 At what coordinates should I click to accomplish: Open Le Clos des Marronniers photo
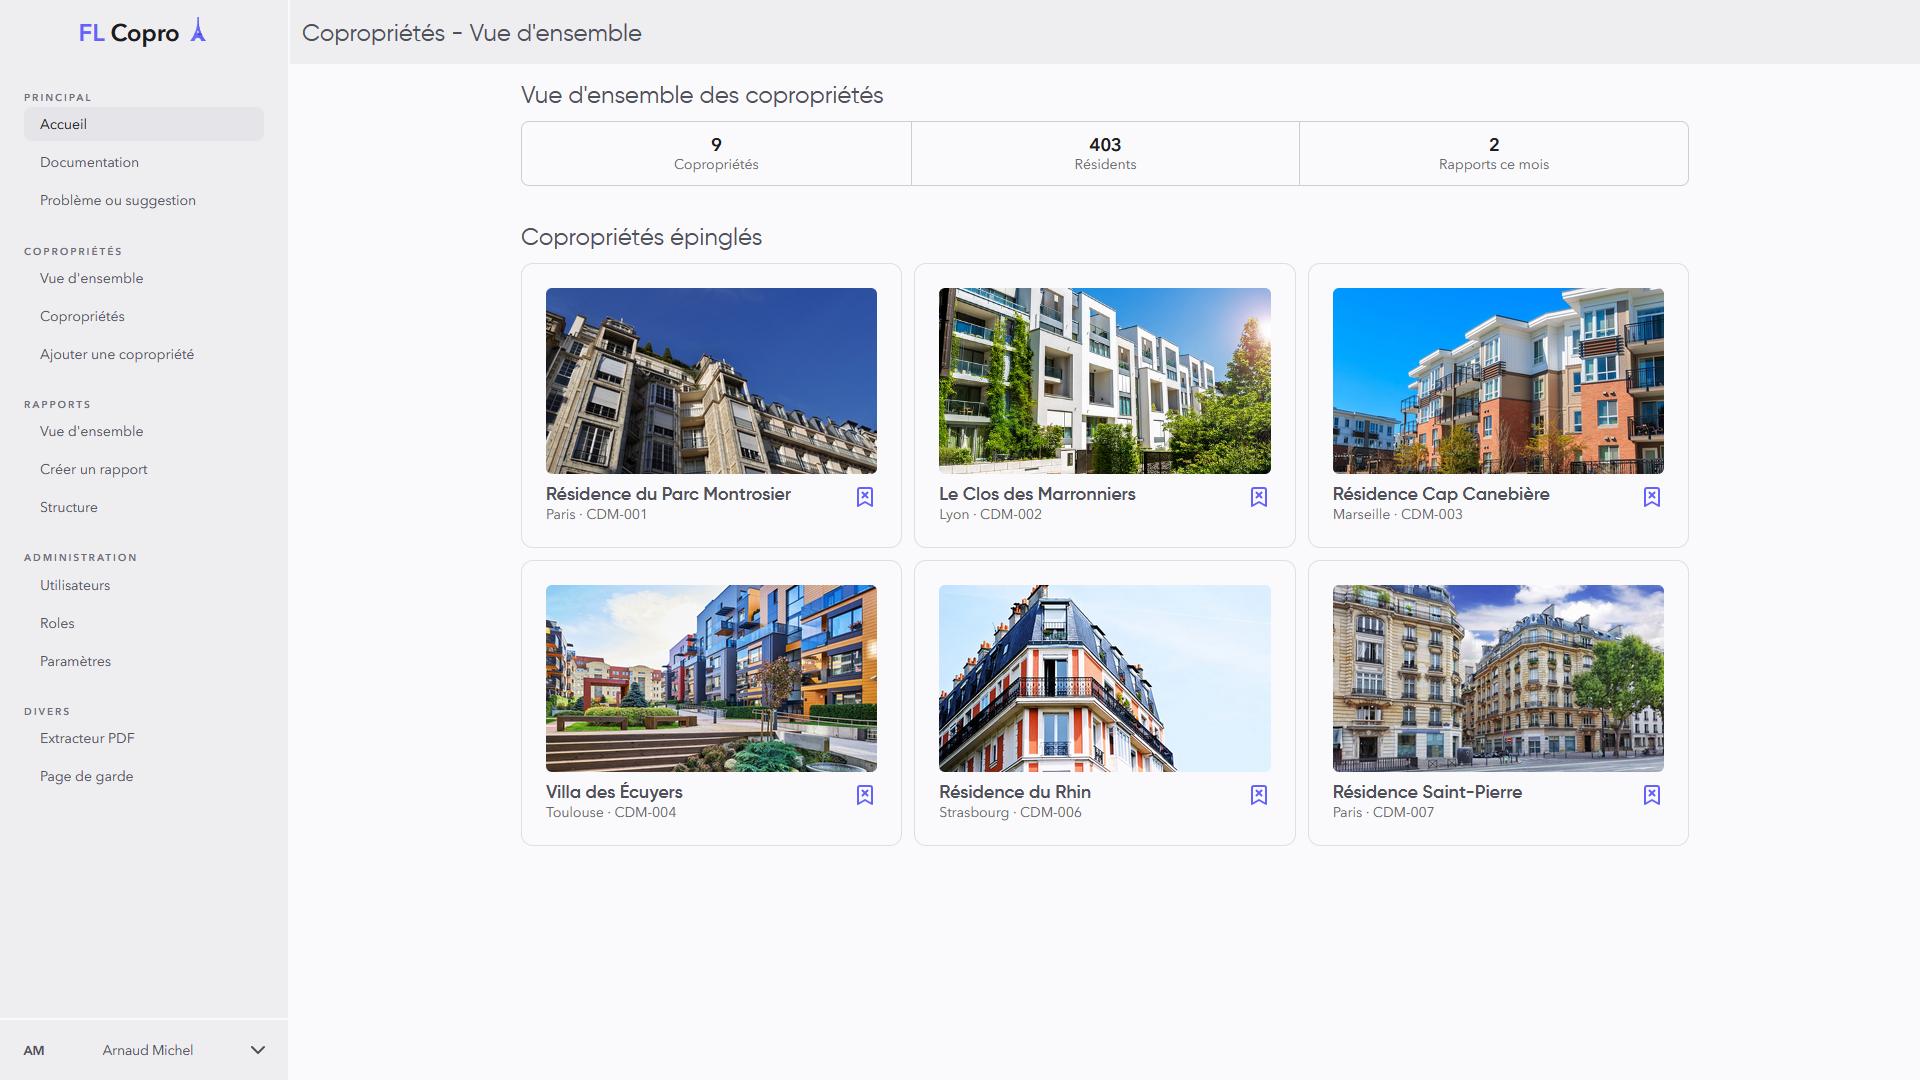point(1105,381)
